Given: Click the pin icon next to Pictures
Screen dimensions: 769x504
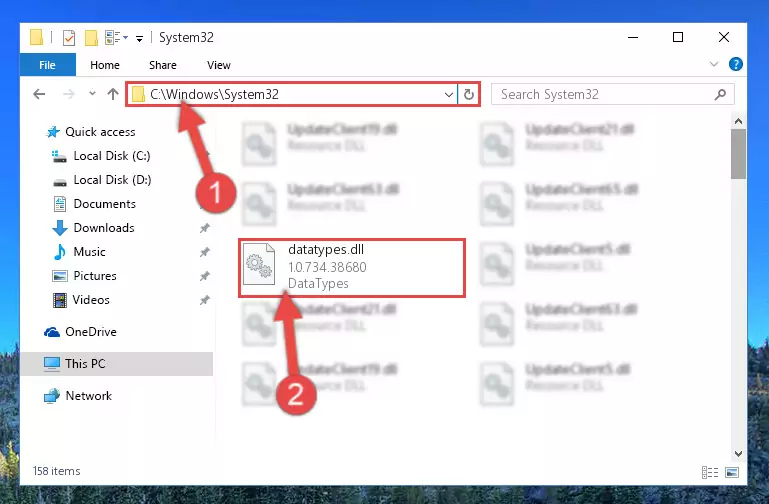Looking at the screenshot, I should [x=205, y=276].
